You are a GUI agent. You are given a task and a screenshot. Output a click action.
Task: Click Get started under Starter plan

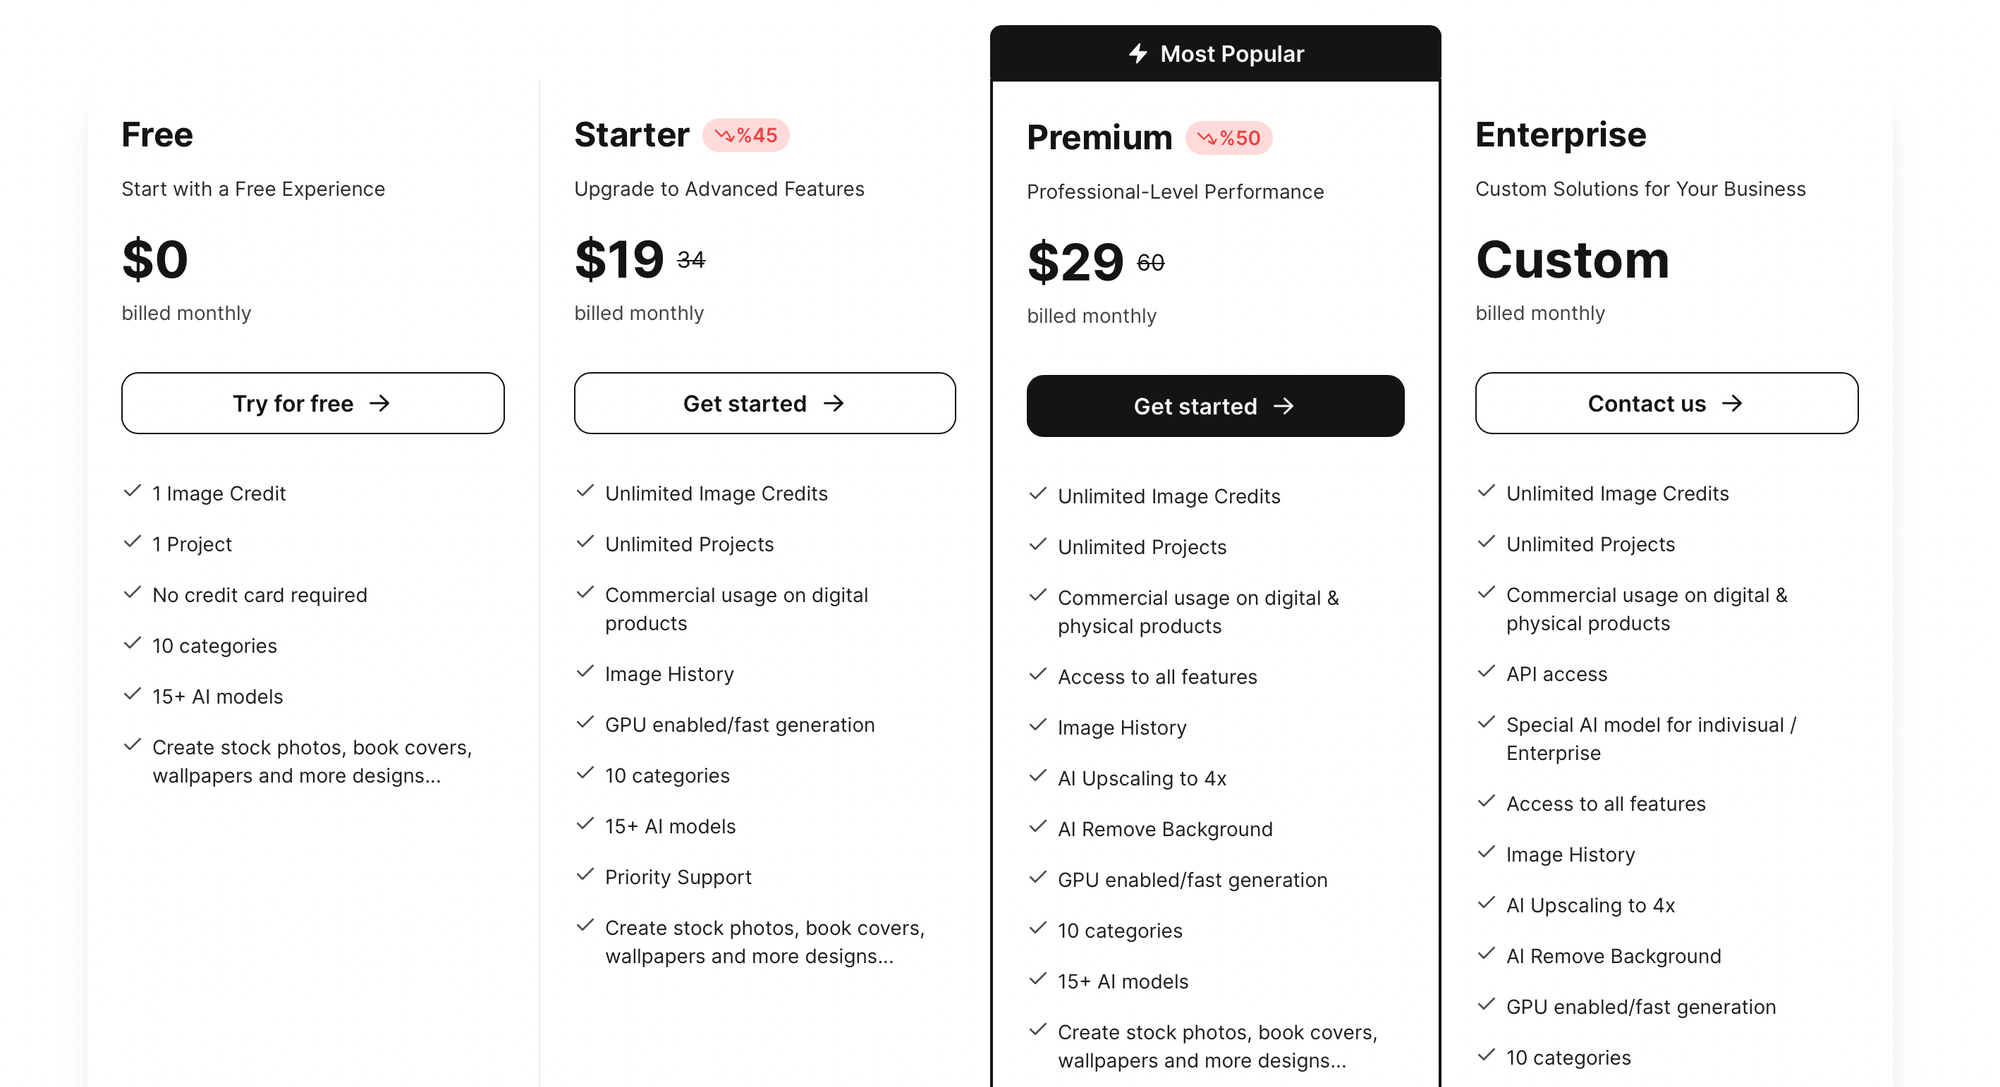[x=765, y=403]
